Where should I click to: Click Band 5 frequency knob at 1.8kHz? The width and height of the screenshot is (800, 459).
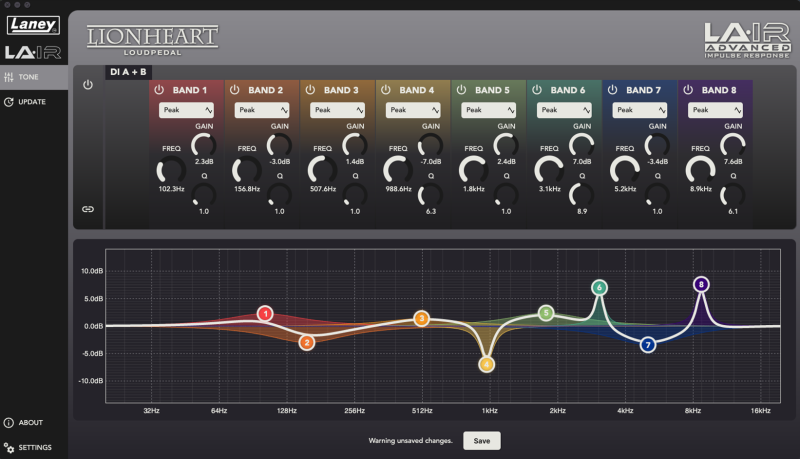click(x=473, y=170)
